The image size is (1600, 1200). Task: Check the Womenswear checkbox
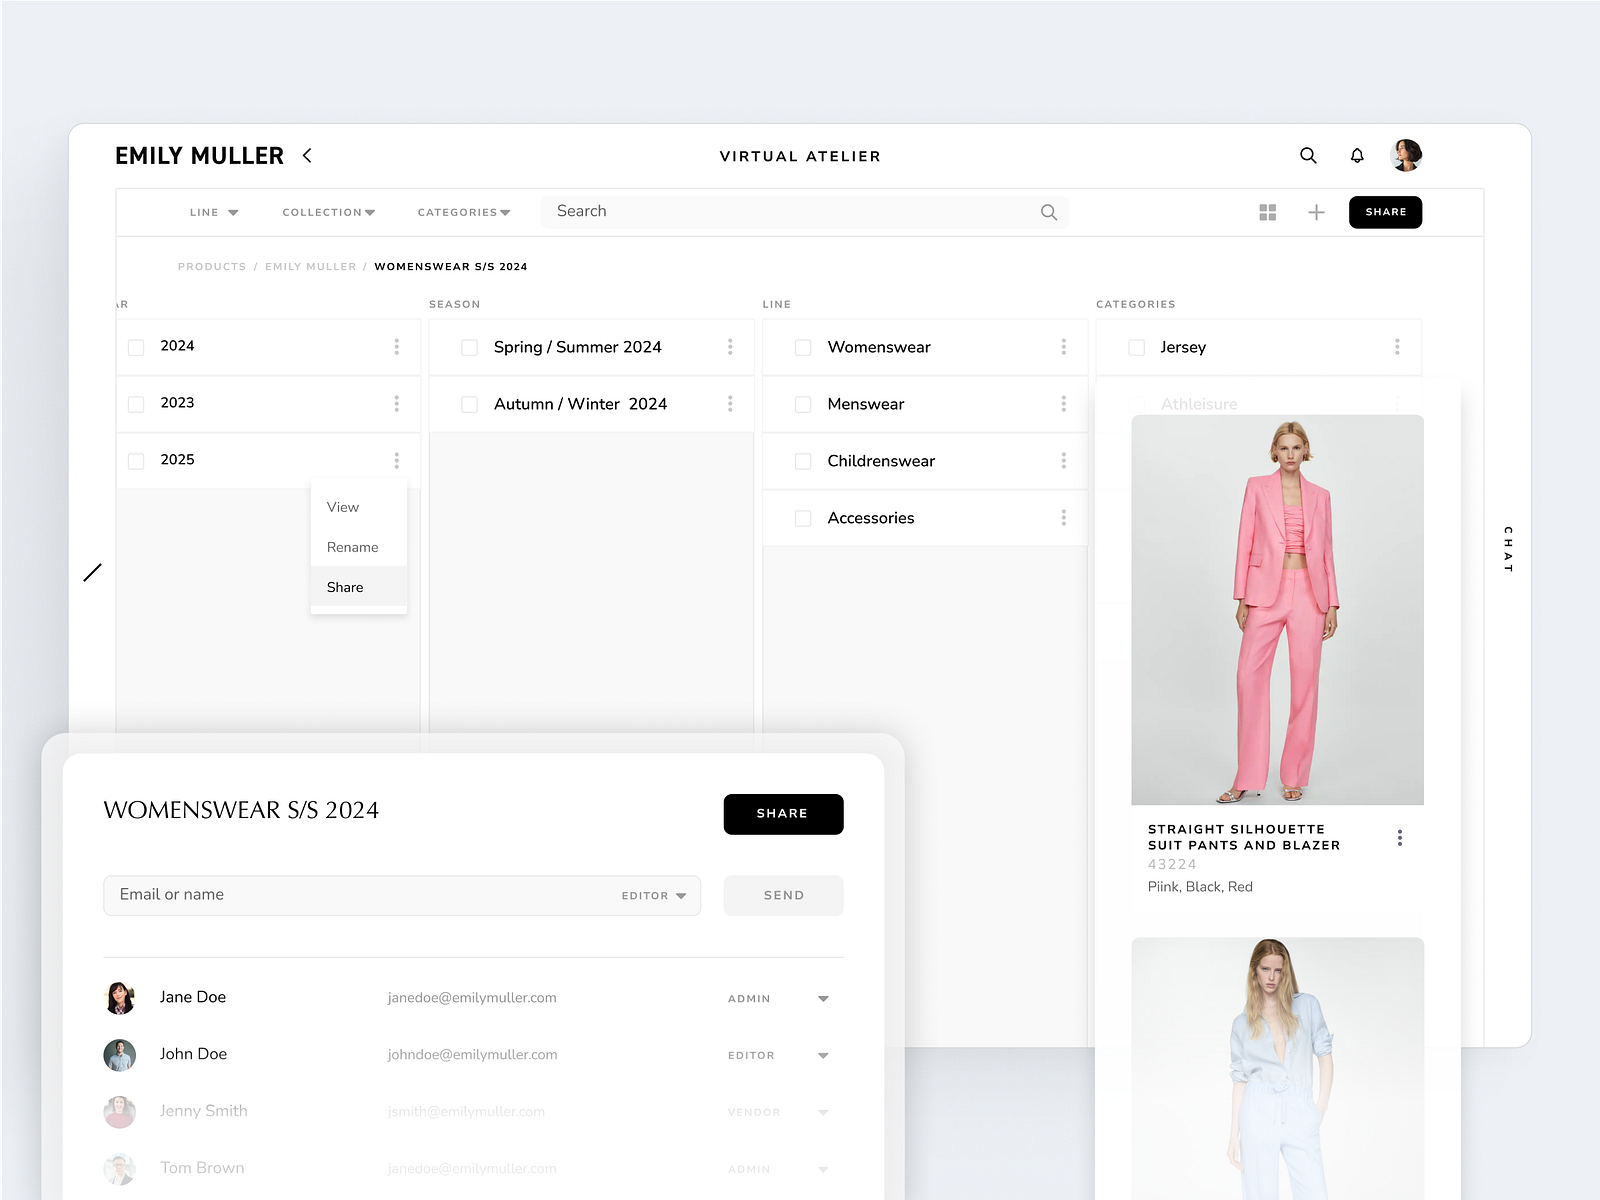[x=803, y=347]
